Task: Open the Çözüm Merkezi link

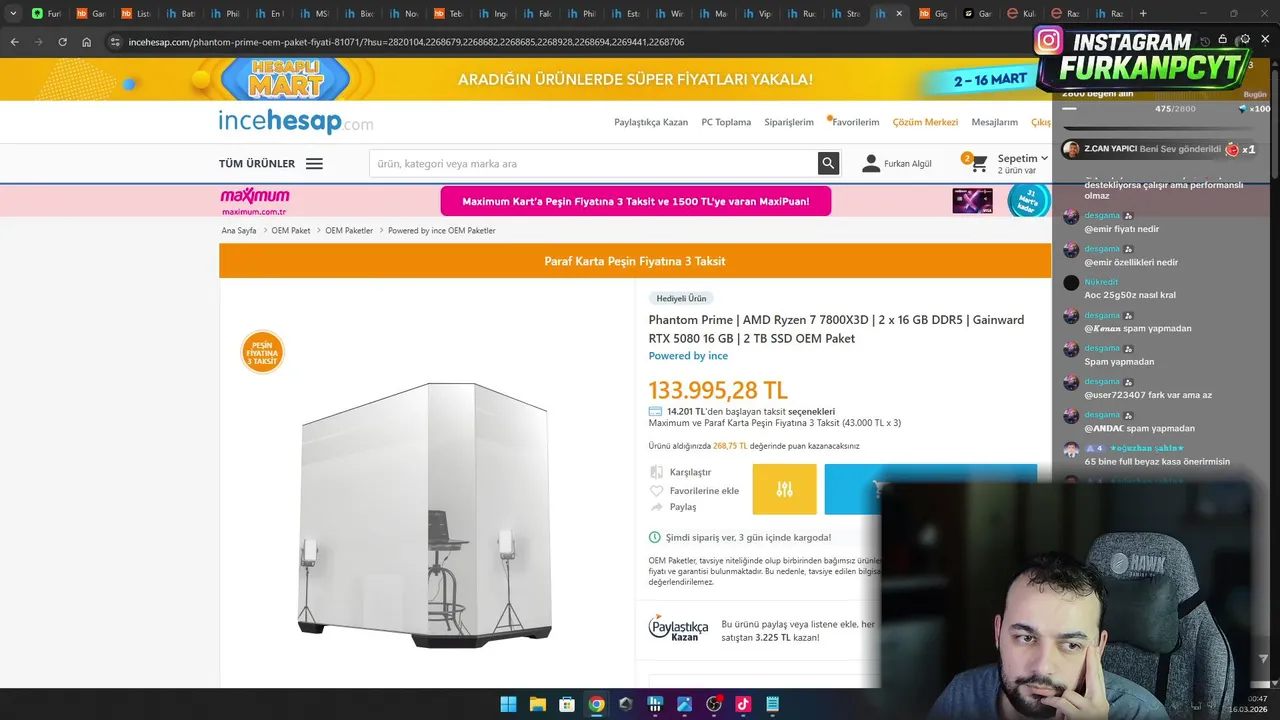Action: 925,122
